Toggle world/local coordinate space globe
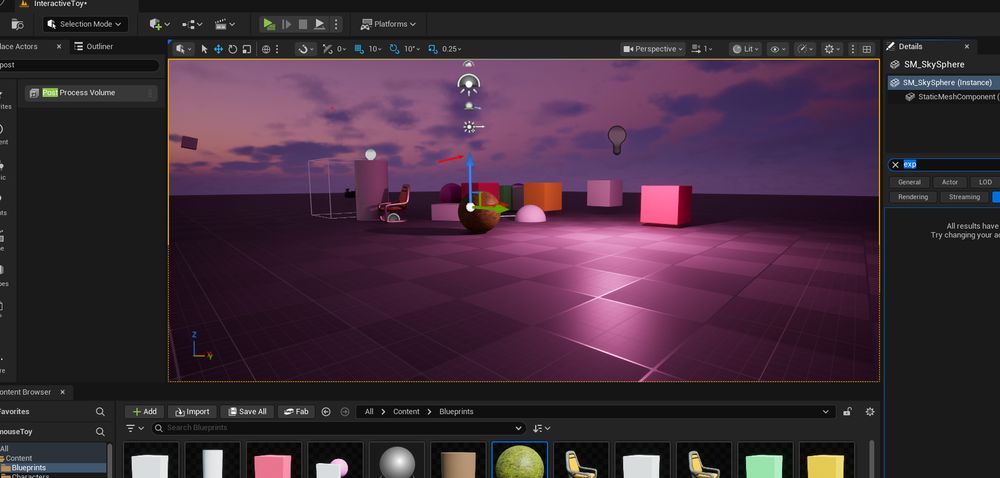Screen dimensions: 1000x478 click(266, 49)
